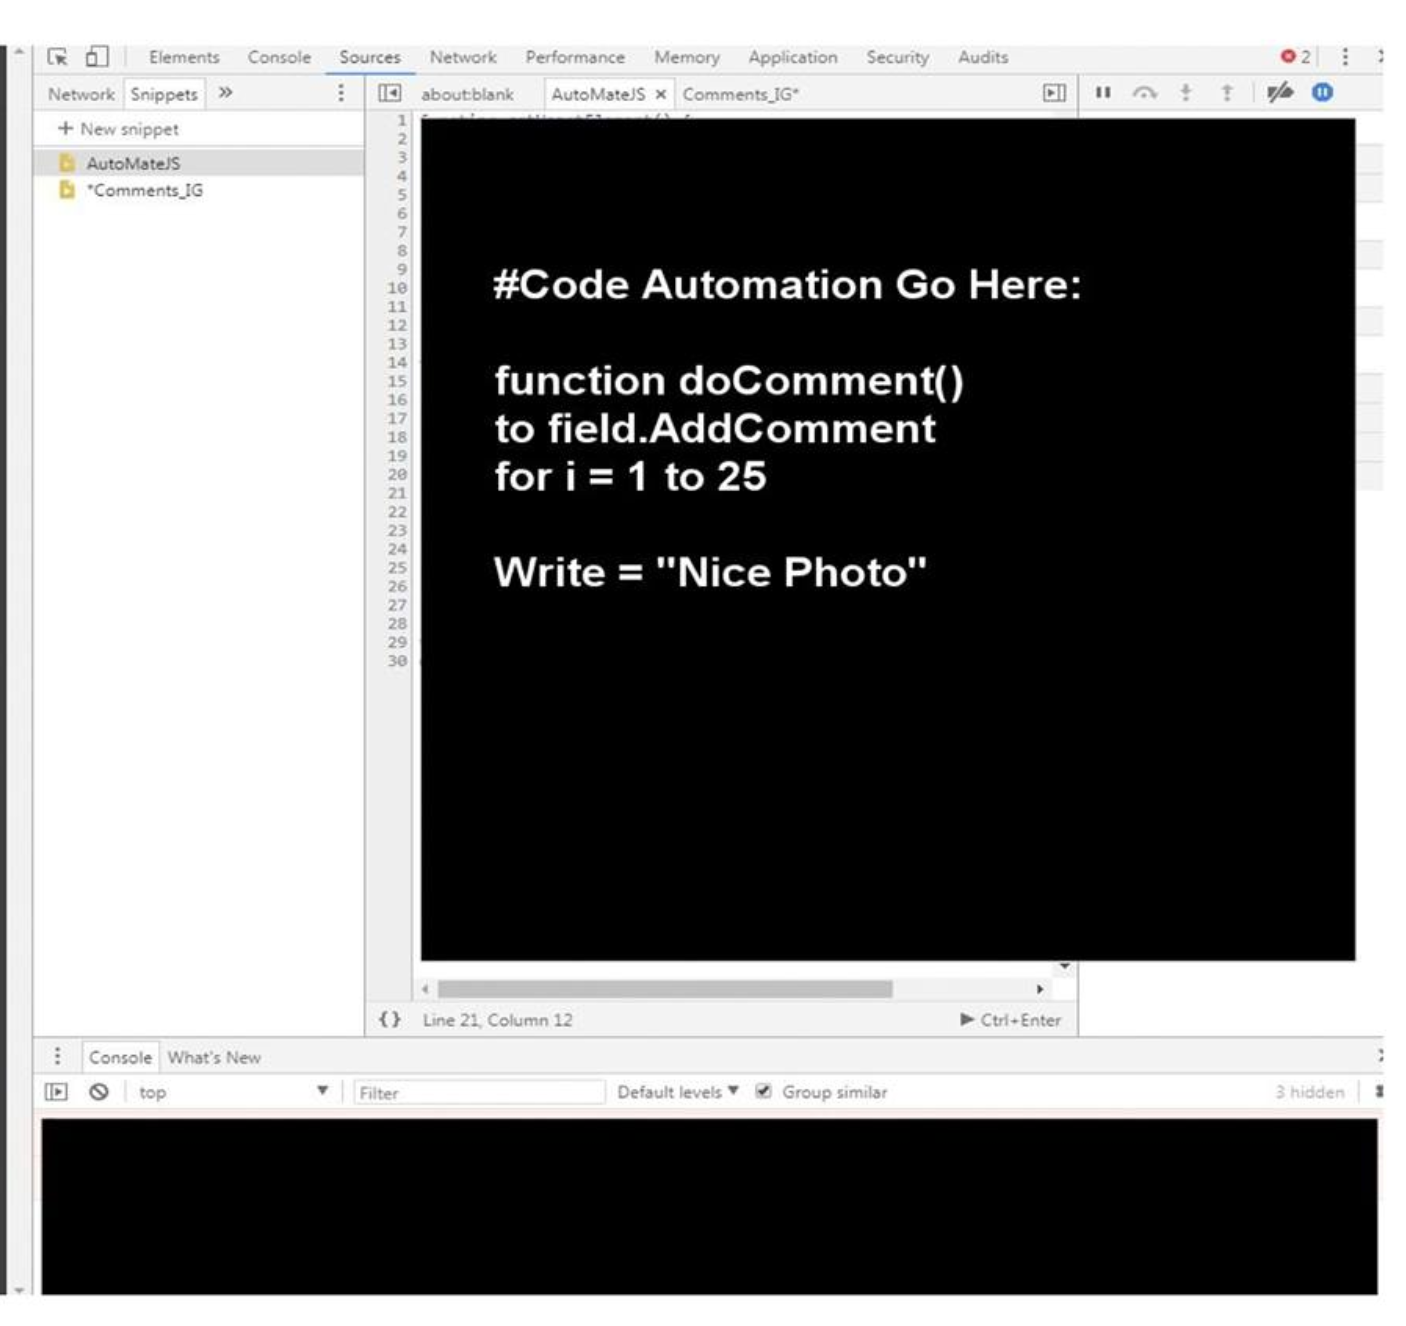Activate the inspect element picker icon
The width and height of the screenshot is (1406, 1326).
(58, 57)
